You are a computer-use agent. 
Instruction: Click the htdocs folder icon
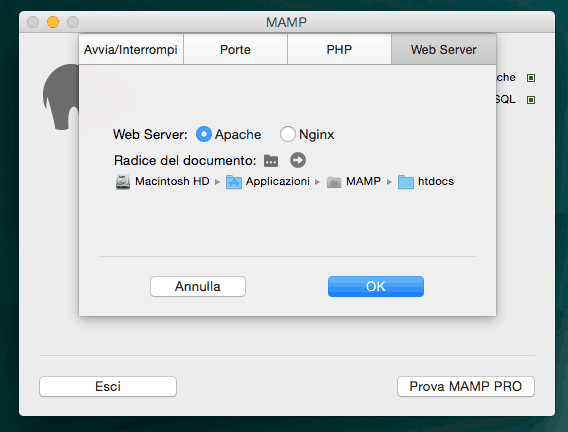406,182
